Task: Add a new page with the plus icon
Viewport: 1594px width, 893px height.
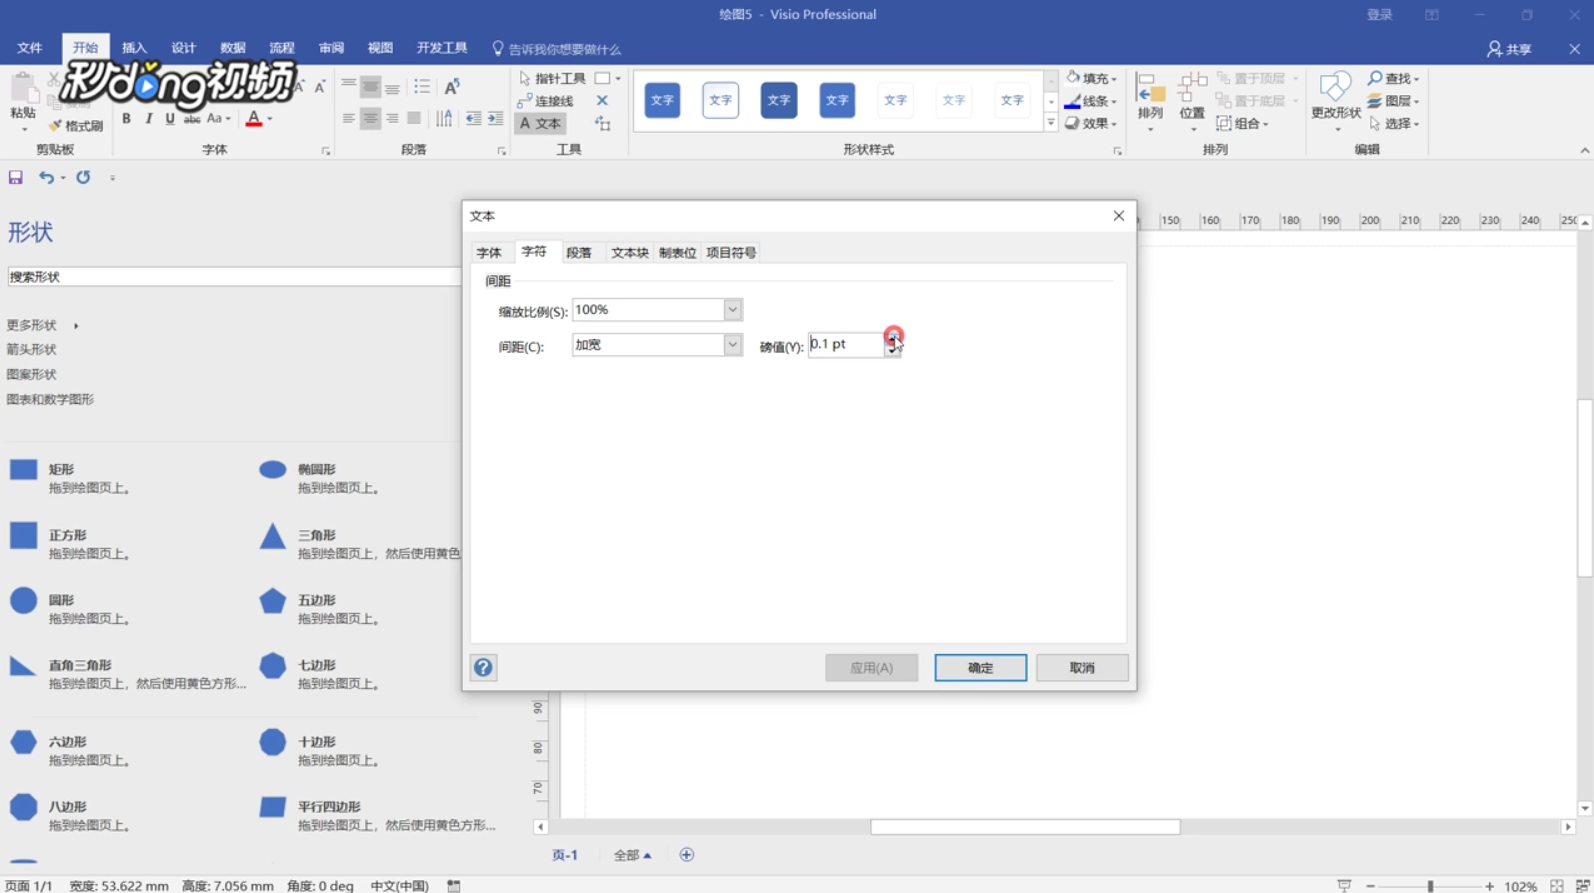Action: [x=686, y=855]
